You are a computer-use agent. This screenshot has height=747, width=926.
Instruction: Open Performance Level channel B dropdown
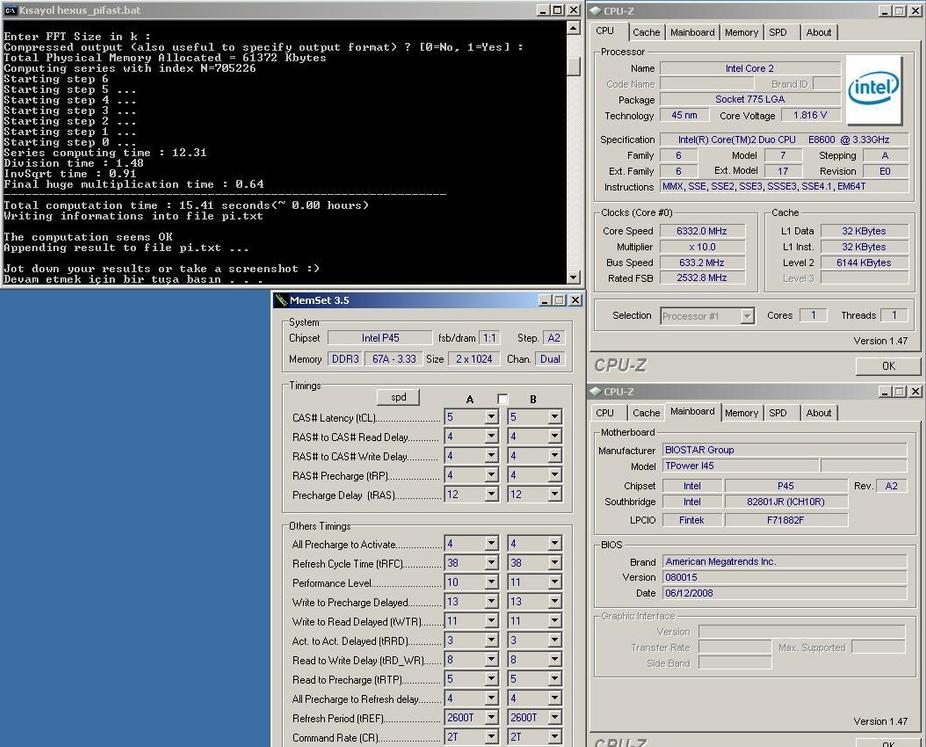[x=554, y=582]
